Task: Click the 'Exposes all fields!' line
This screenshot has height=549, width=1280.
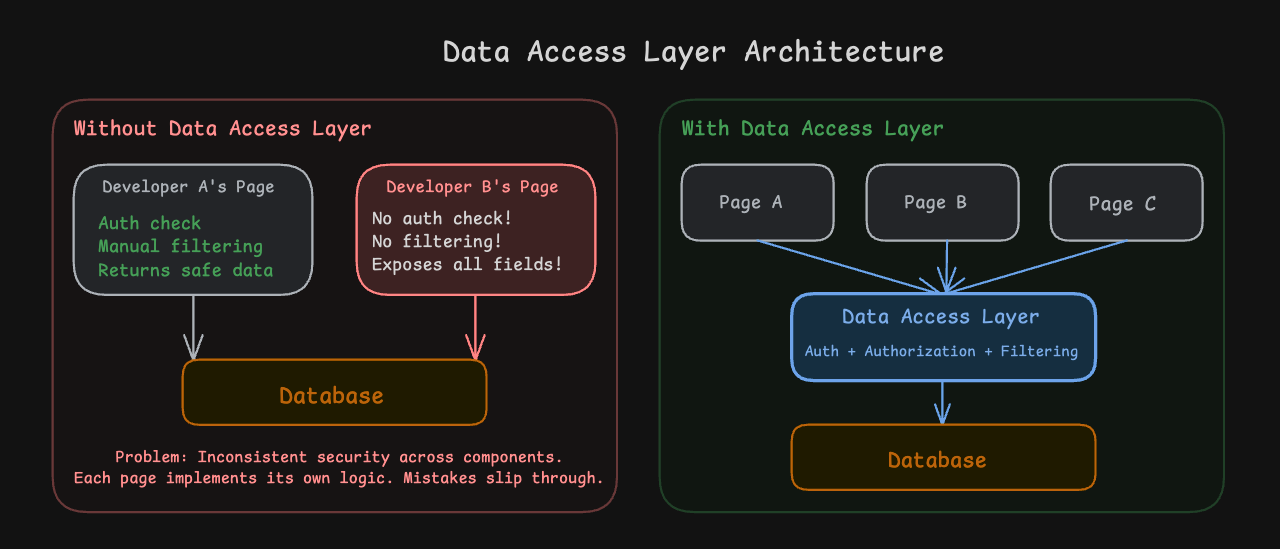Action: (x=467, y=264)
